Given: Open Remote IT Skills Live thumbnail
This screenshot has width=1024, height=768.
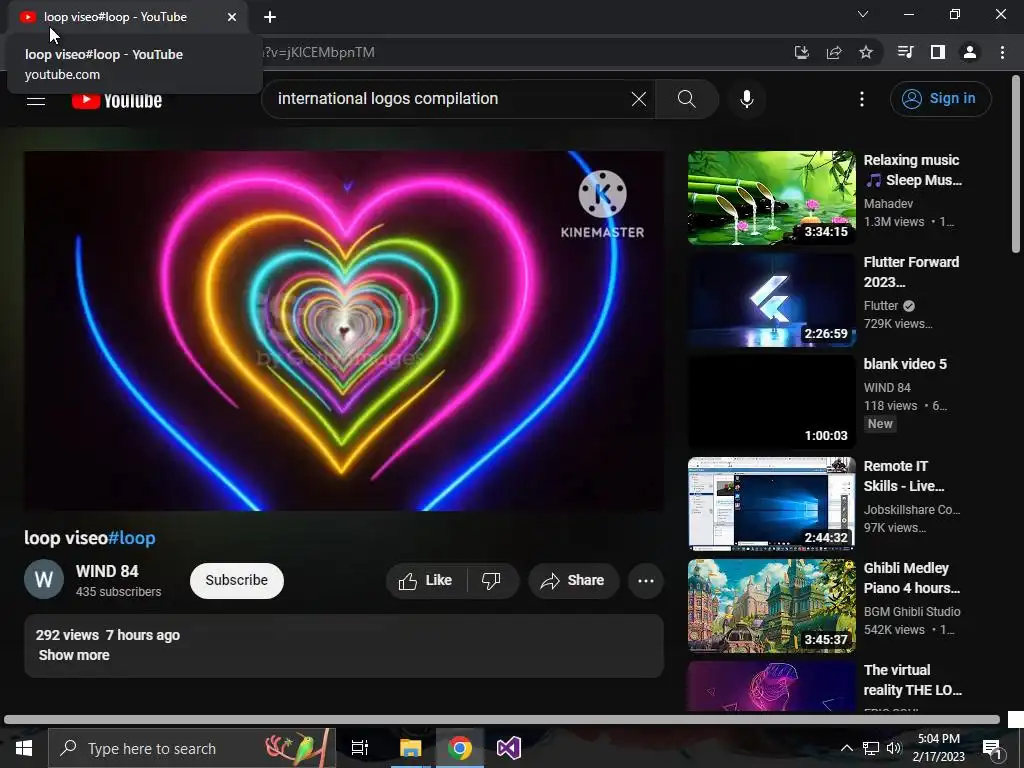Looking at the screenshot, I should [x=771, y=504].
